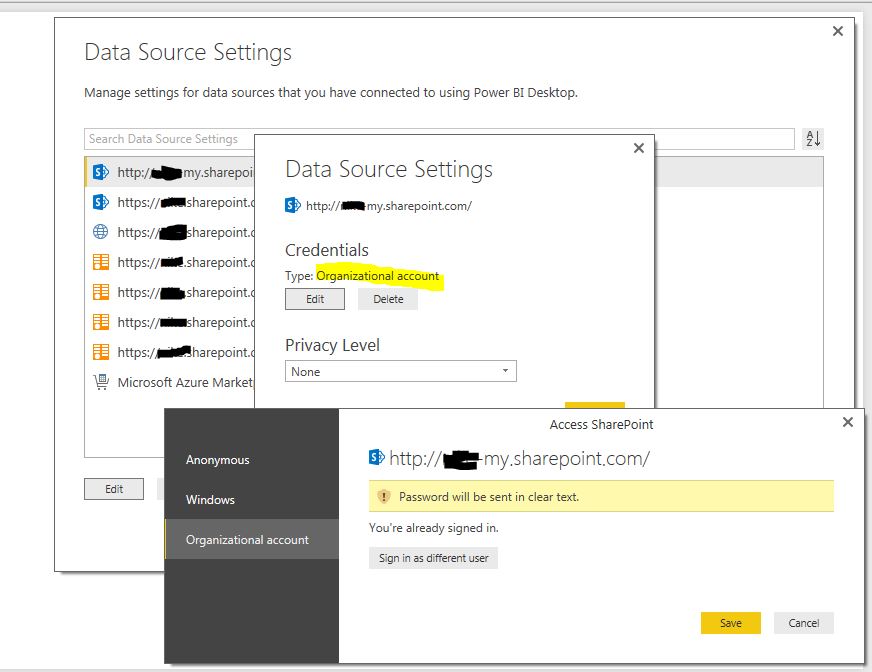Click the You're already signed in text
The image size is (872, 672).
tap(434, 528)
